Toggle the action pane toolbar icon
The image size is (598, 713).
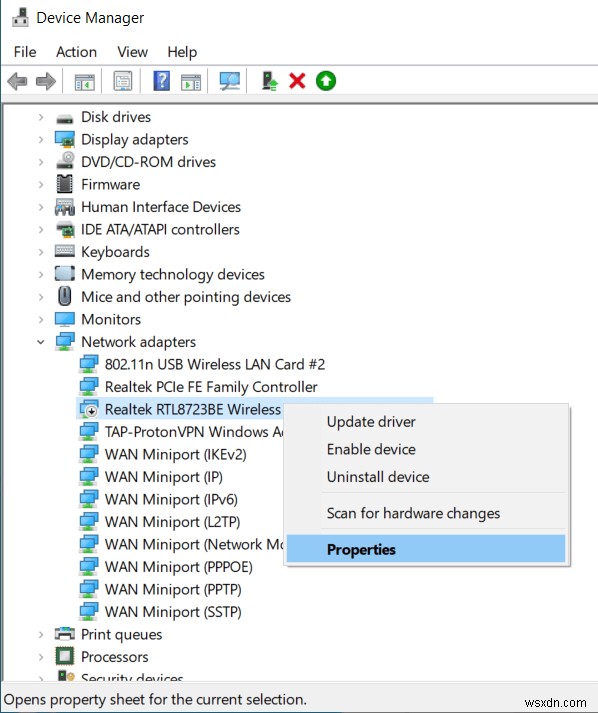tap(191, 82)
